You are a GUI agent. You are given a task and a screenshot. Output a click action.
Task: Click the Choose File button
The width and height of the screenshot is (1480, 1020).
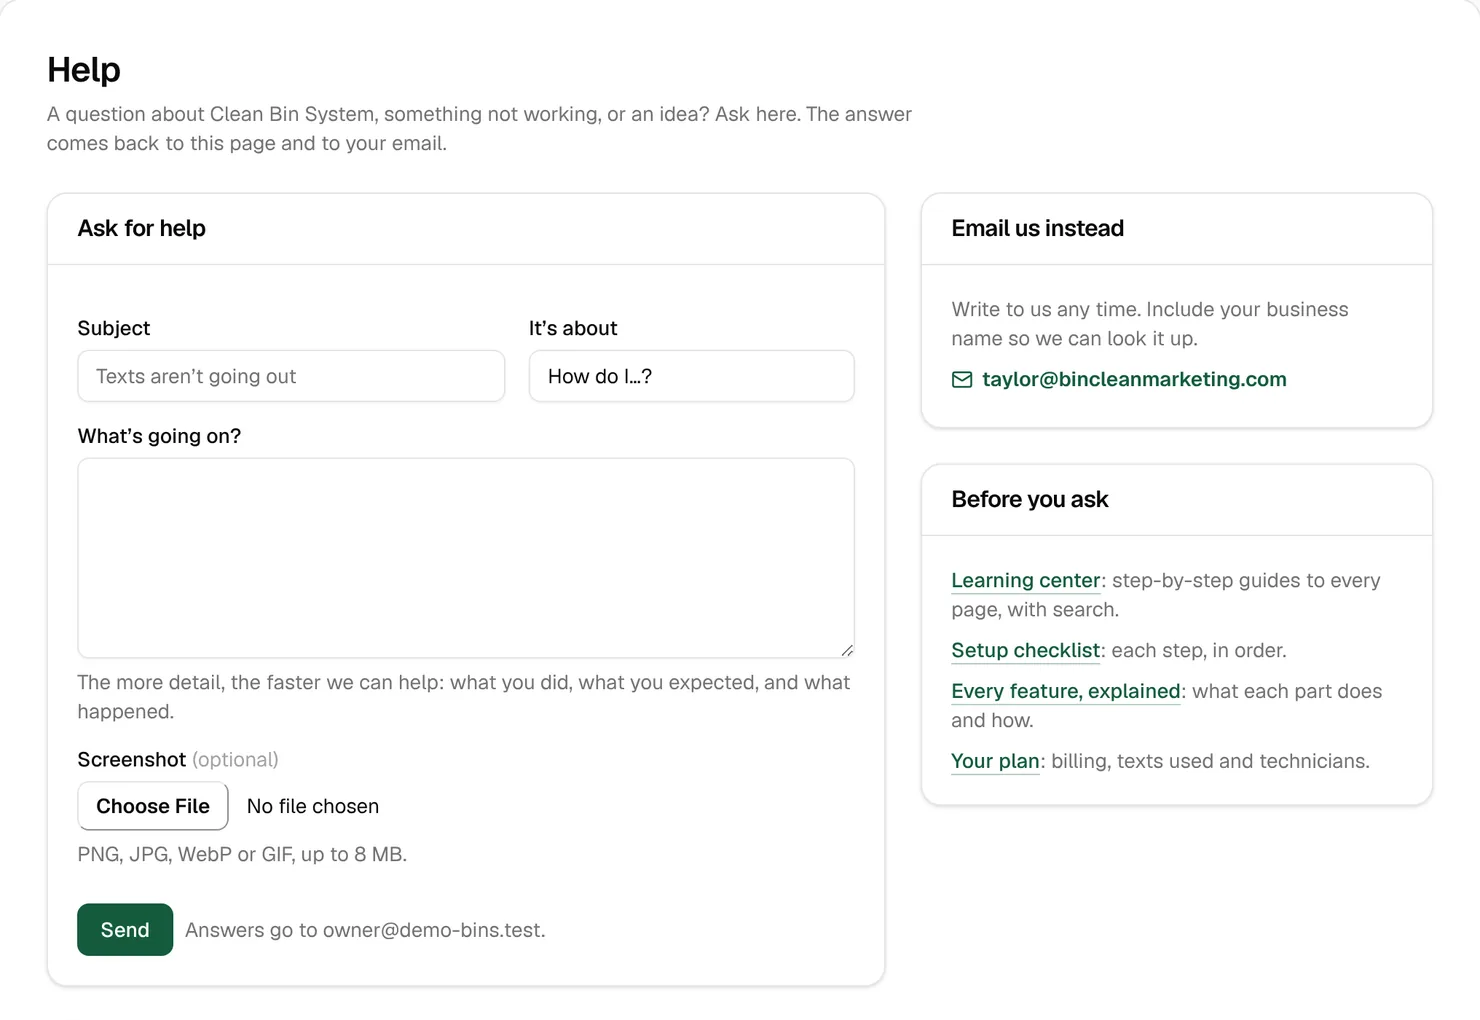153,806
